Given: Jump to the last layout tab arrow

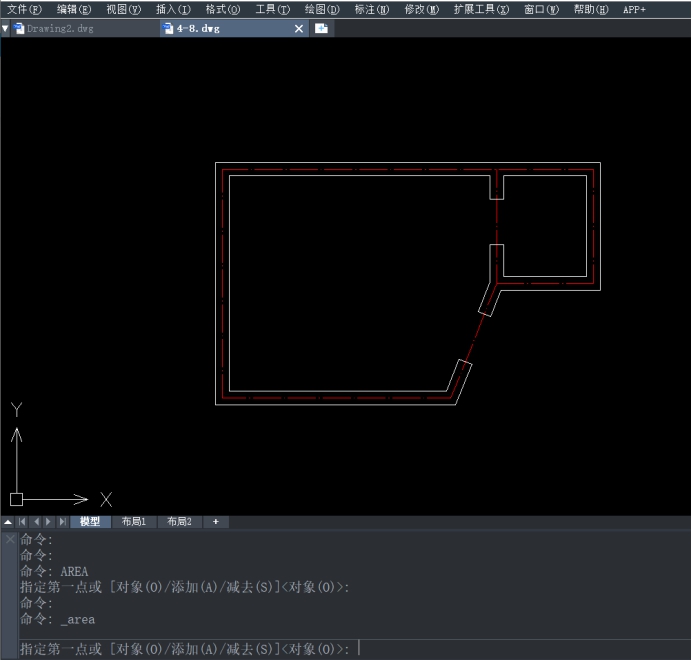Looking at the screenshot, I should [62, 522].
